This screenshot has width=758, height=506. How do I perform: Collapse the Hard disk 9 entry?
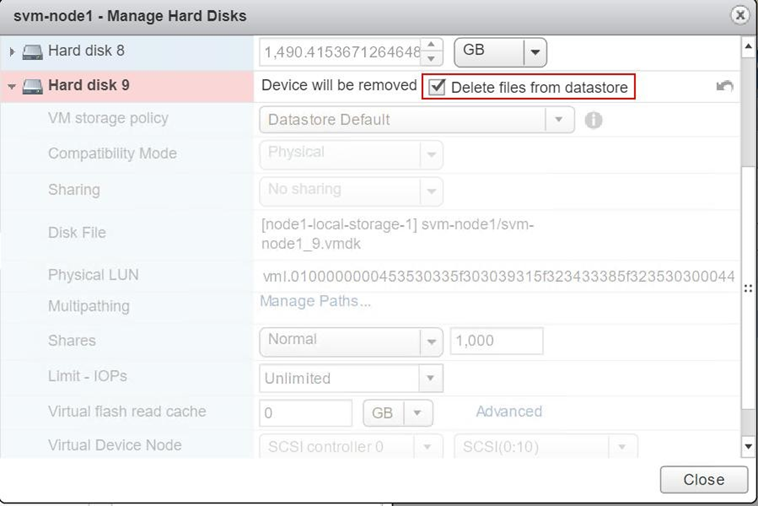pyautogui.click(x=12, y=87)
